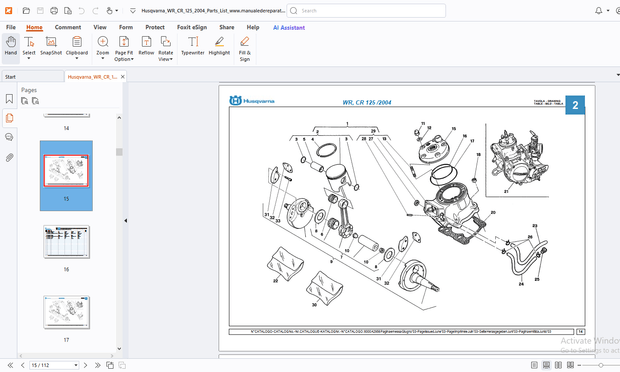
Task: Switch to single page view mode
Action: pos(534,365)
